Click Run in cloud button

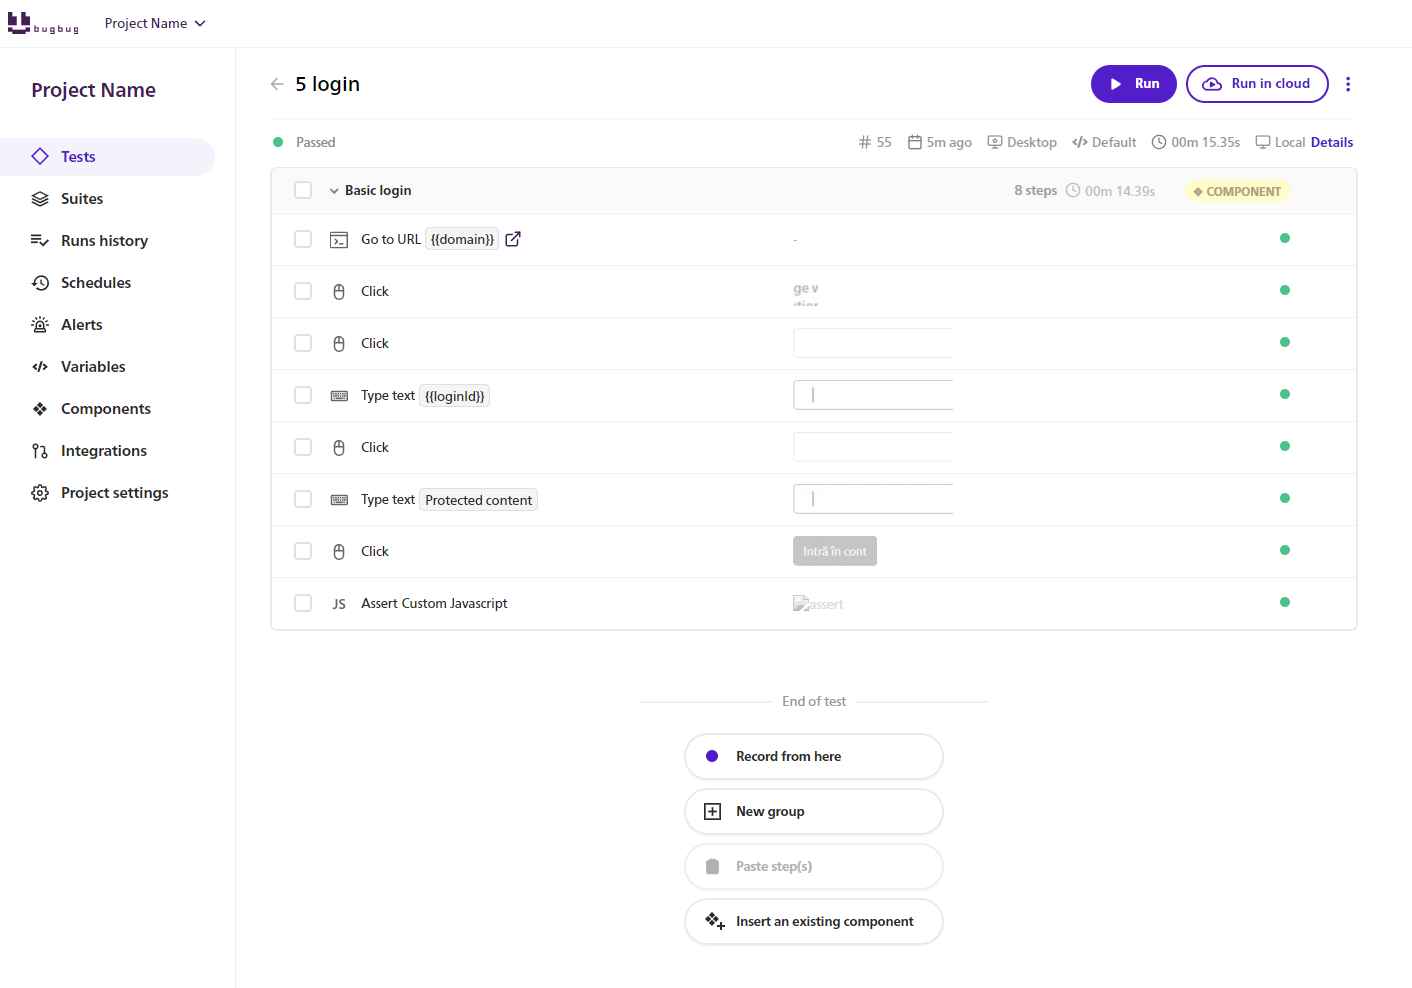click(1257, 84)
